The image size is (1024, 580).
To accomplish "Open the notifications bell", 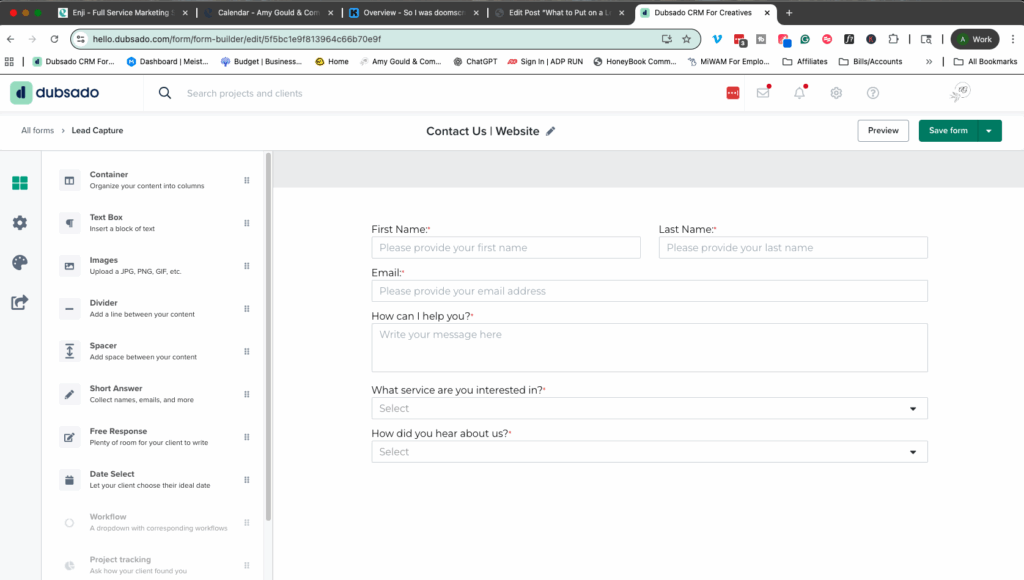I will tap(799, 93).
